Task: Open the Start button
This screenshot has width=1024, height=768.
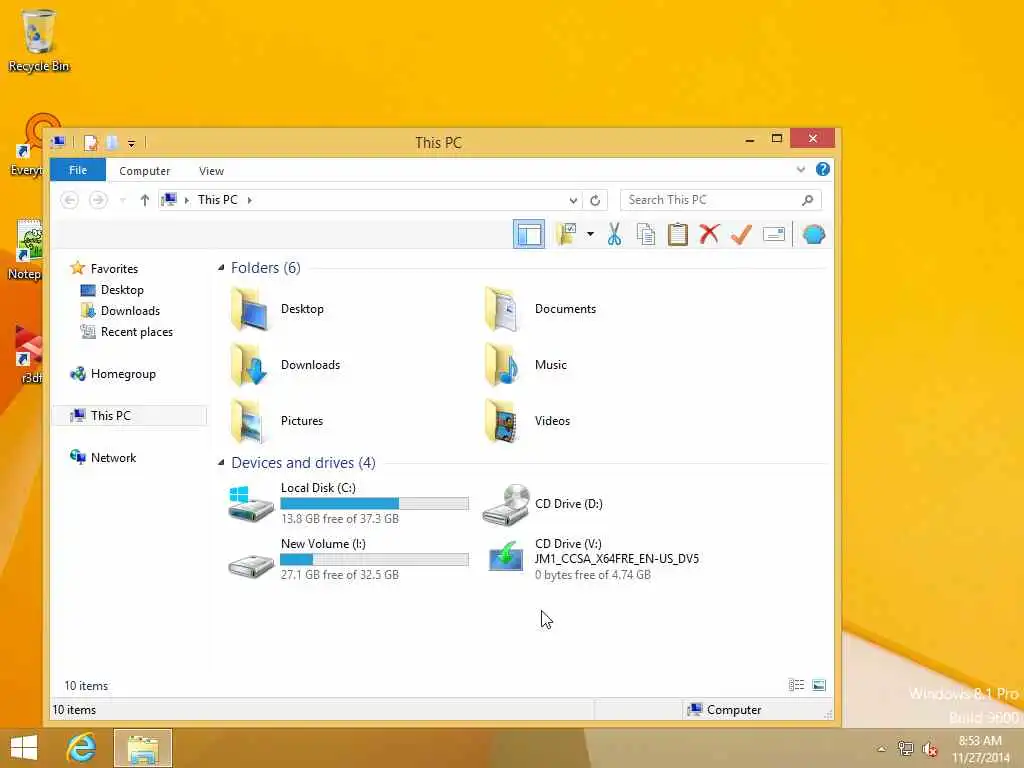Action: pos(24,748)
